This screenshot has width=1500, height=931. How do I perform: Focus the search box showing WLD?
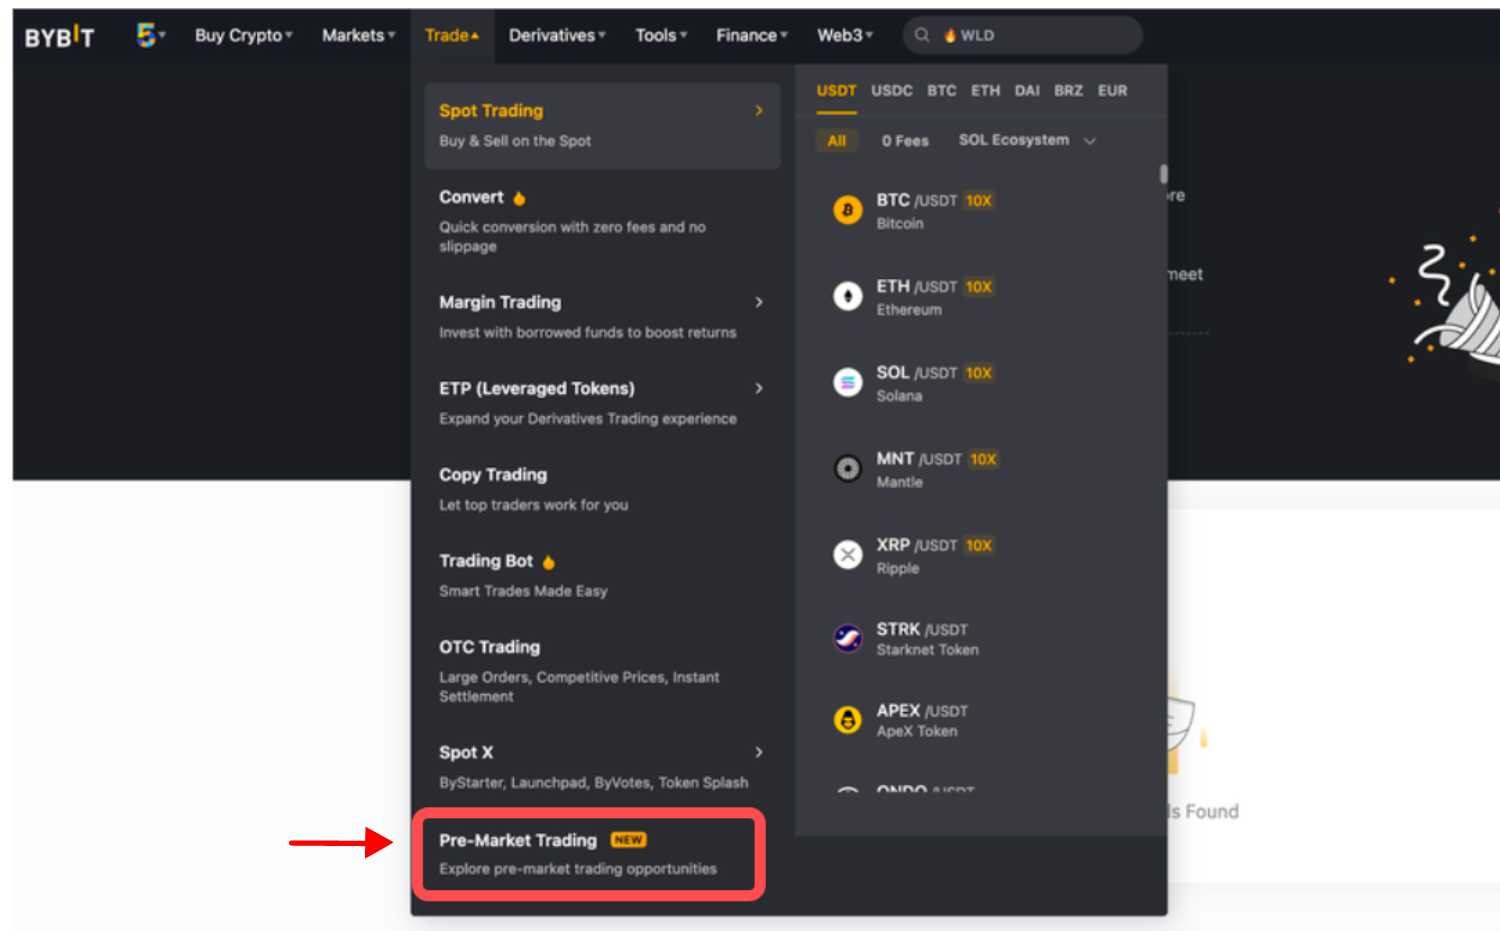pos(1022,35)
